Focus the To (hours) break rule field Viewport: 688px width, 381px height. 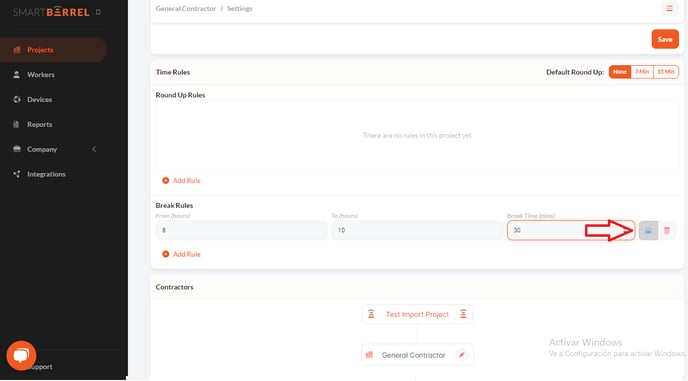pos(417,230)
